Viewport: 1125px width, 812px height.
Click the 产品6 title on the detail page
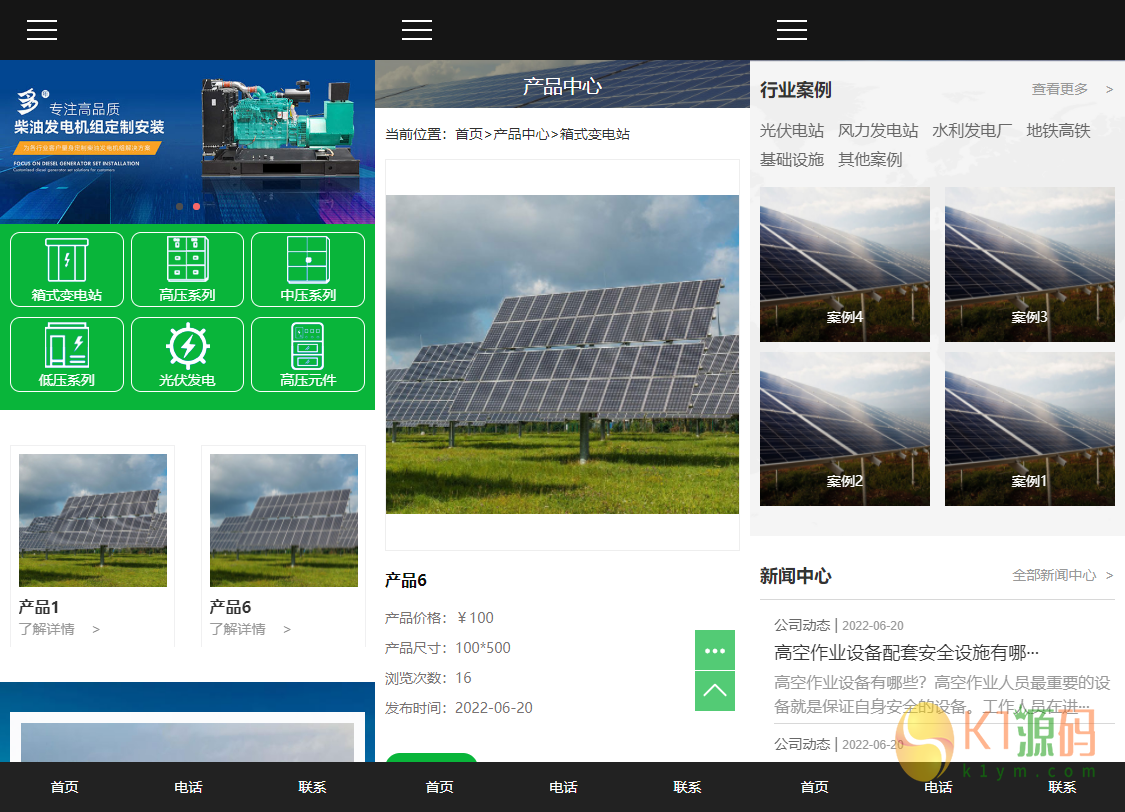pos(405,580)
